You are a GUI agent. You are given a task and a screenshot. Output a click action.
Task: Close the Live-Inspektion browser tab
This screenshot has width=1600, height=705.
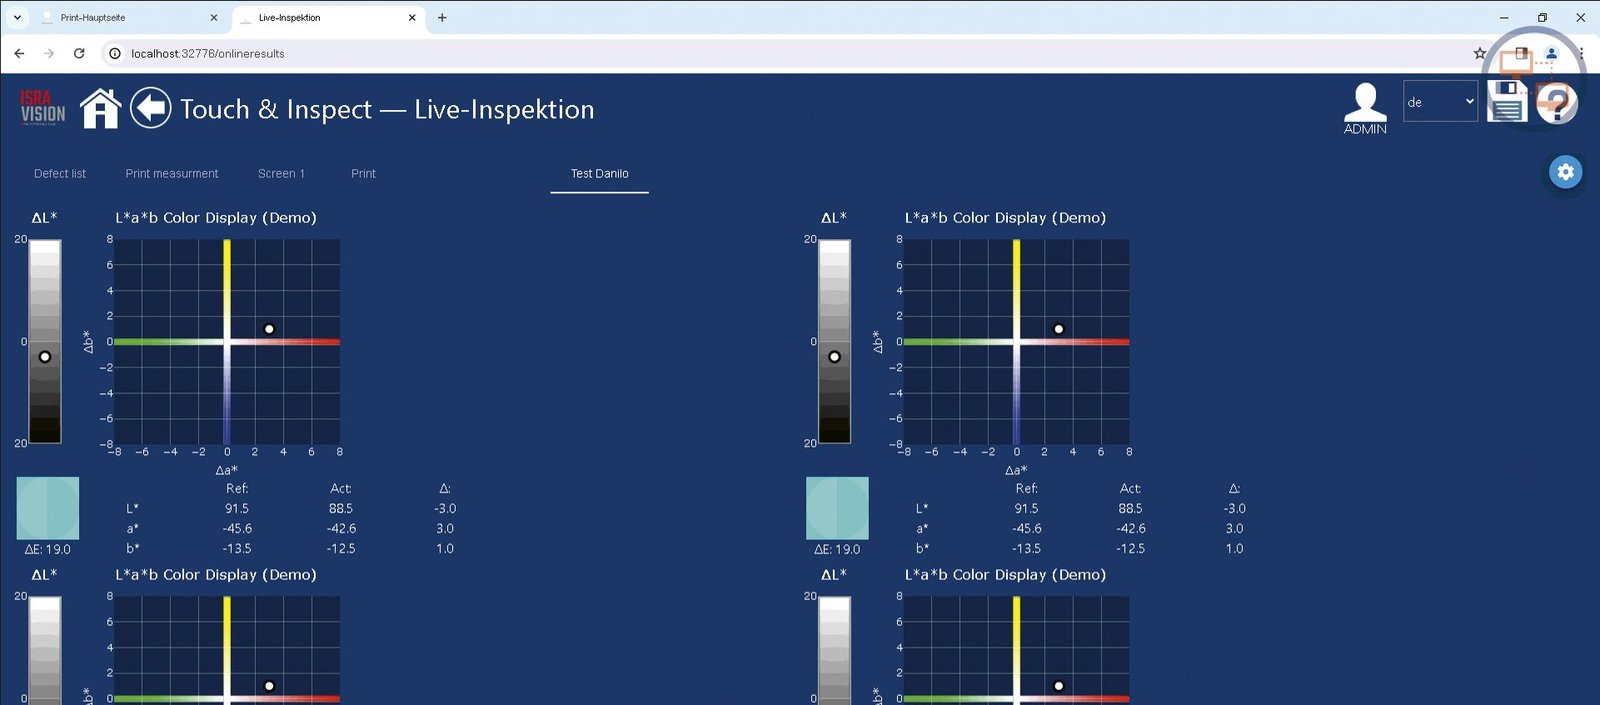point(412,17)
